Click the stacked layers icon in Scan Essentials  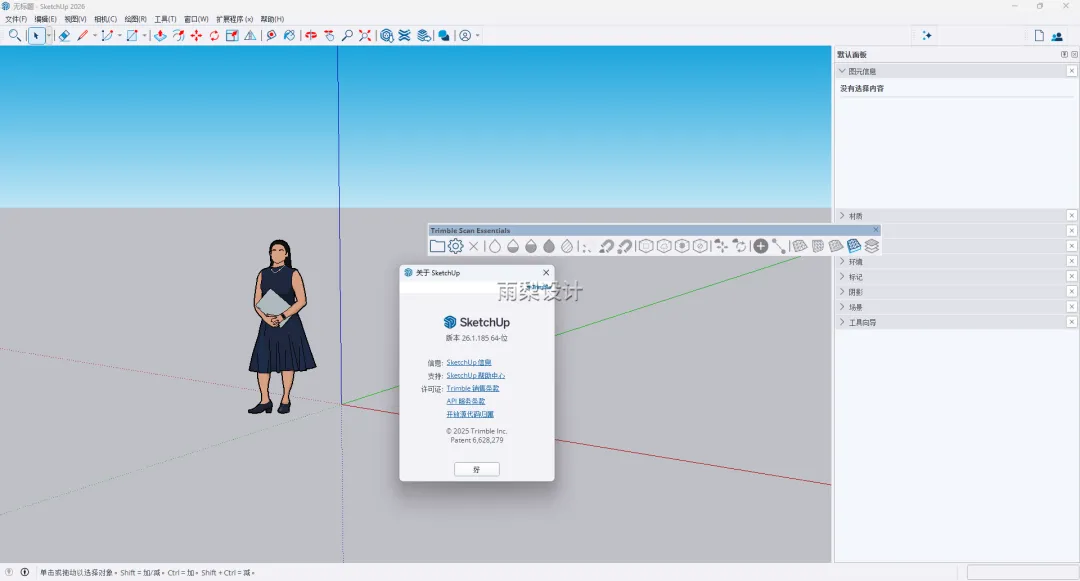[x=872, y=246]
